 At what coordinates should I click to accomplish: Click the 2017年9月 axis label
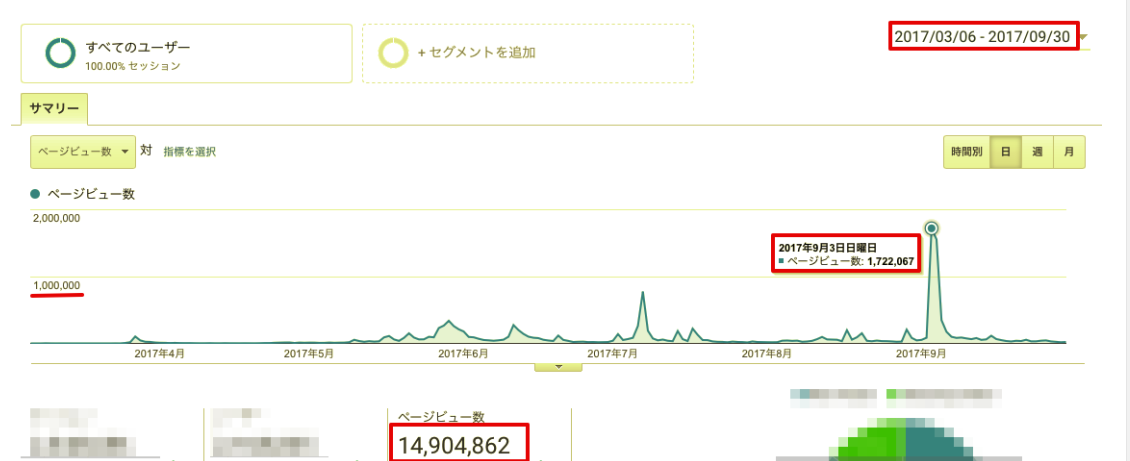(921, 354)
